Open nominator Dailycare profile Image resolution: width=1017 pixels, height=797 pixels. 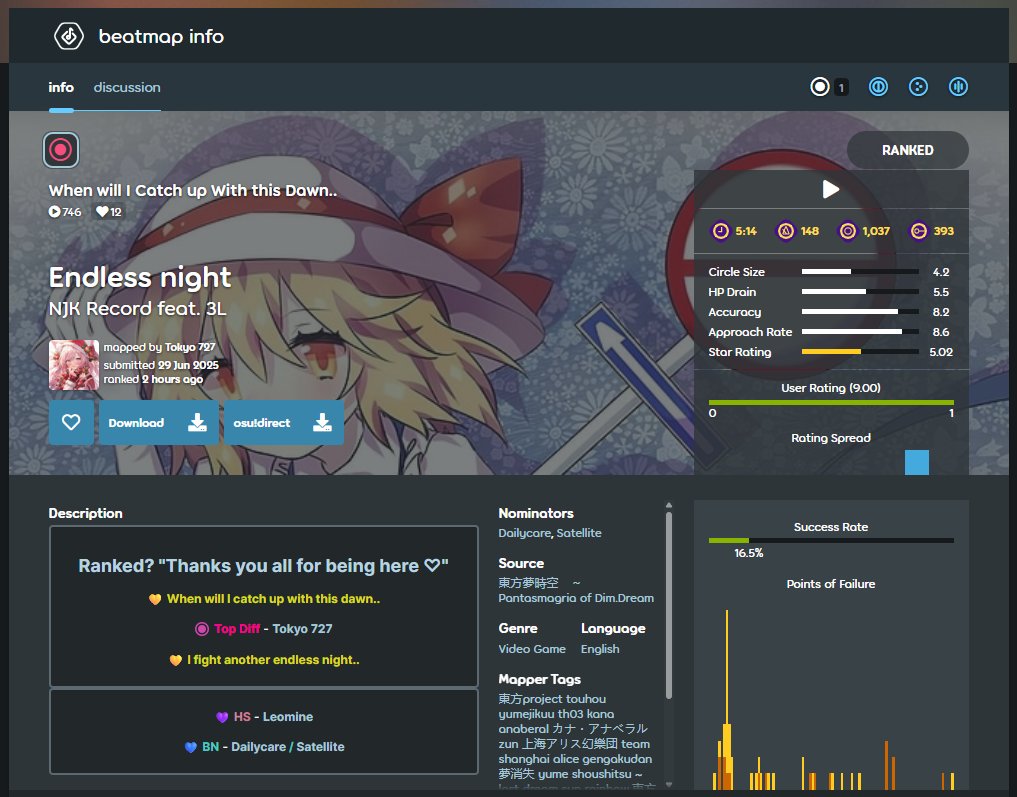[524, 533]
